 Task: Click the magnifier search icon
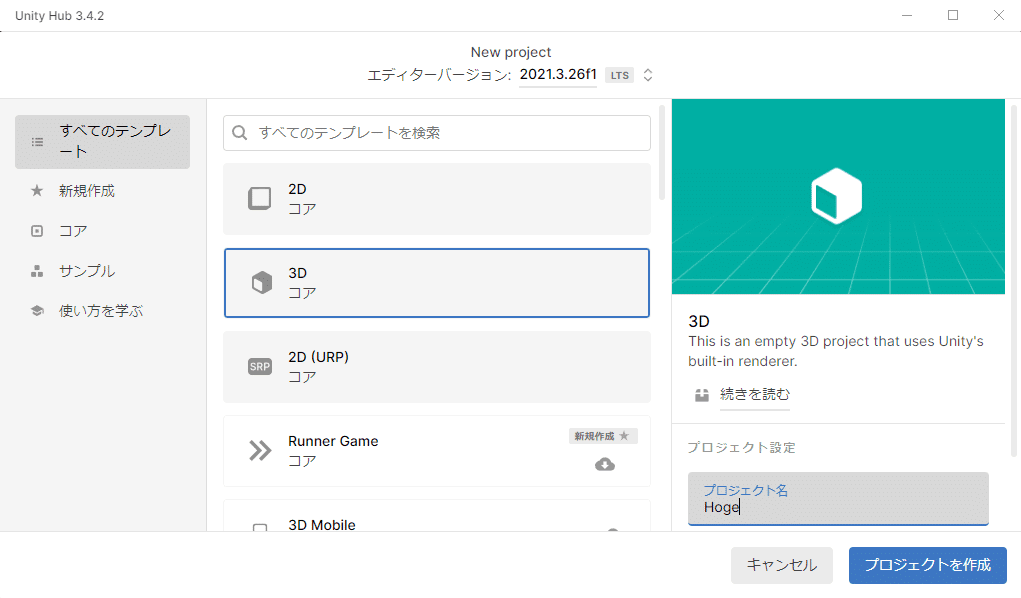click(x=240, y=133)
